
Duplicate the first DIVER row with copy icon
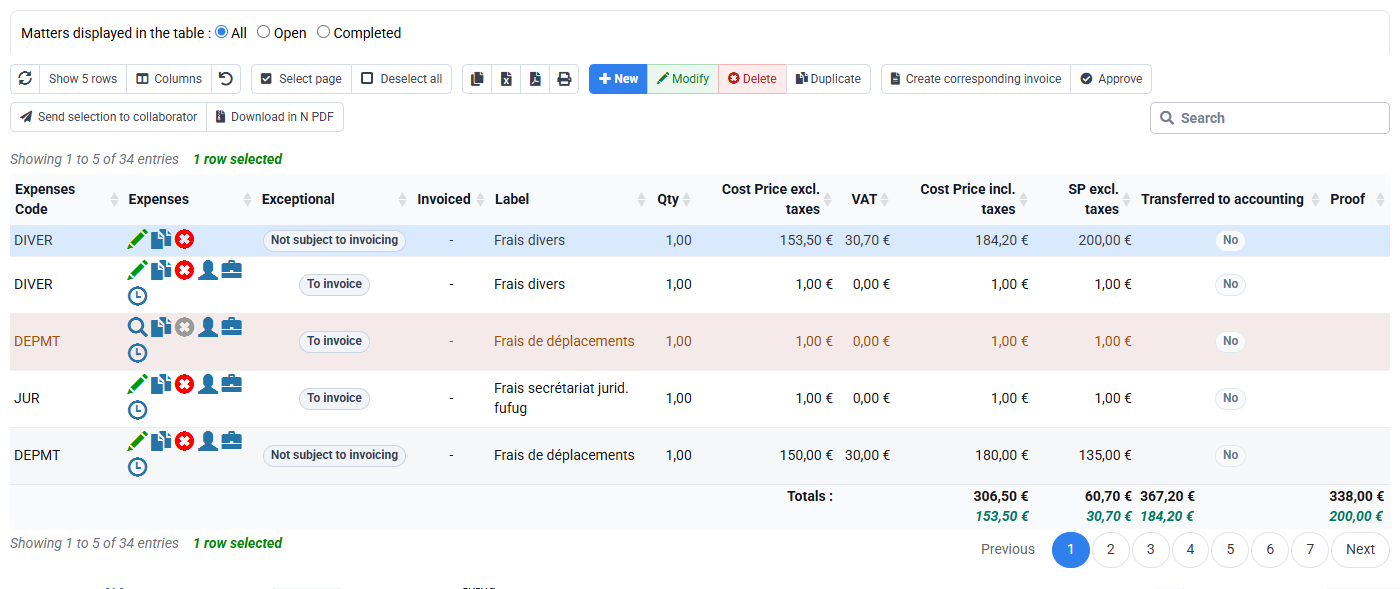(x=161, y=239)
